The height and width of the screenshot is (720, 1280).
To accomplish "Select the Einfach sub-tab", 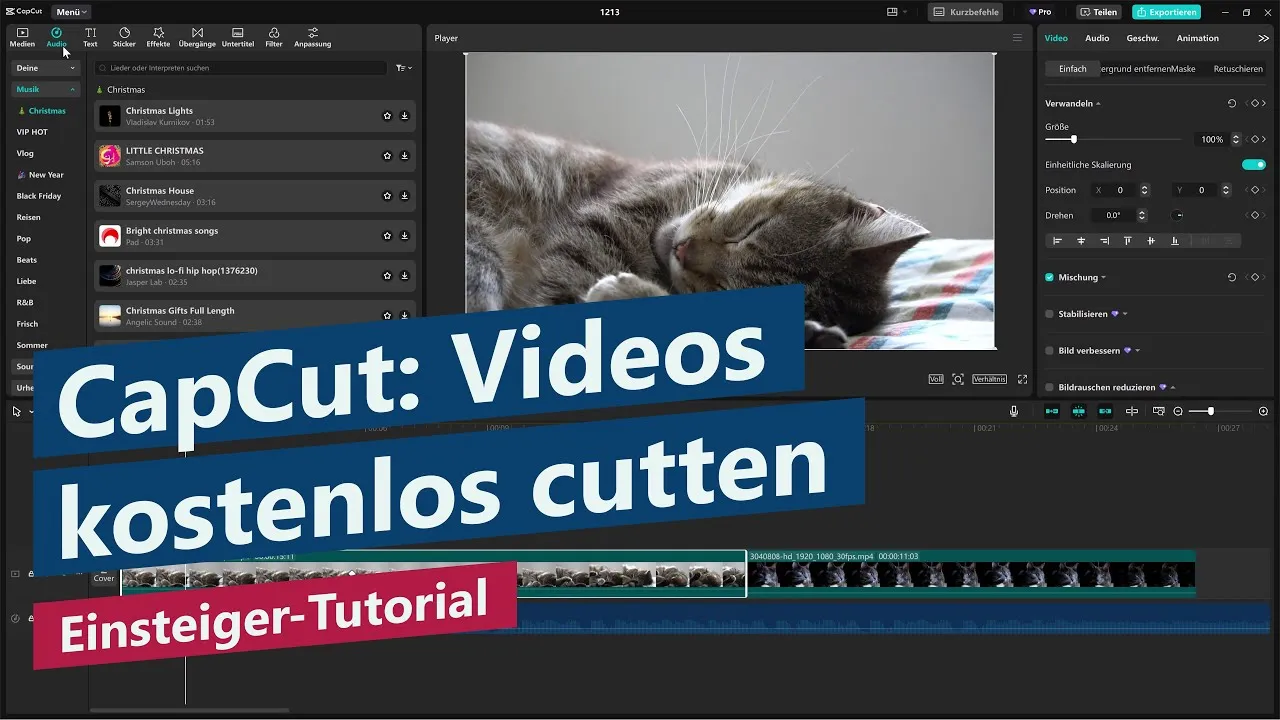I will tap(1073, 69).
